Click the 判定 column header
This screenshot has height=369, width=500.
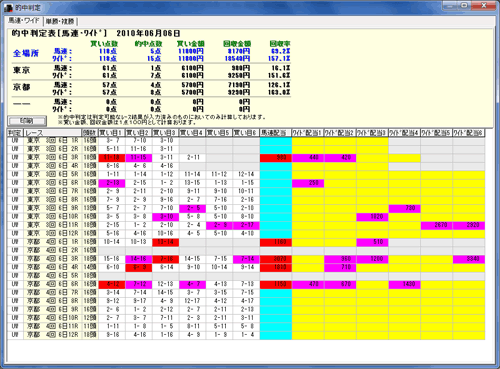pos(15,133)
